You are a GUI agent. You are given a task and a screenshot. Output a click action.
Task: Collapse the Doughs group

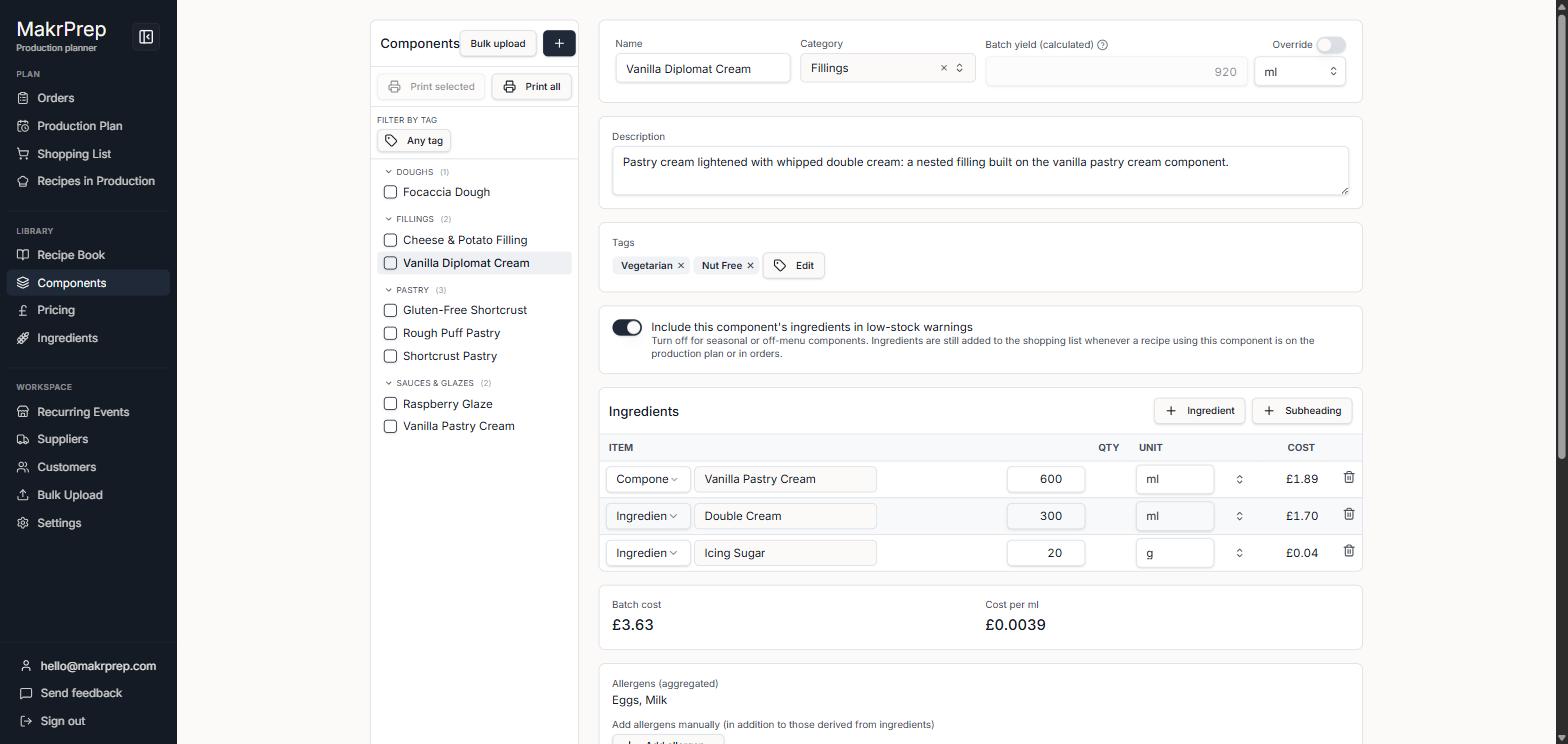point(389,172)
